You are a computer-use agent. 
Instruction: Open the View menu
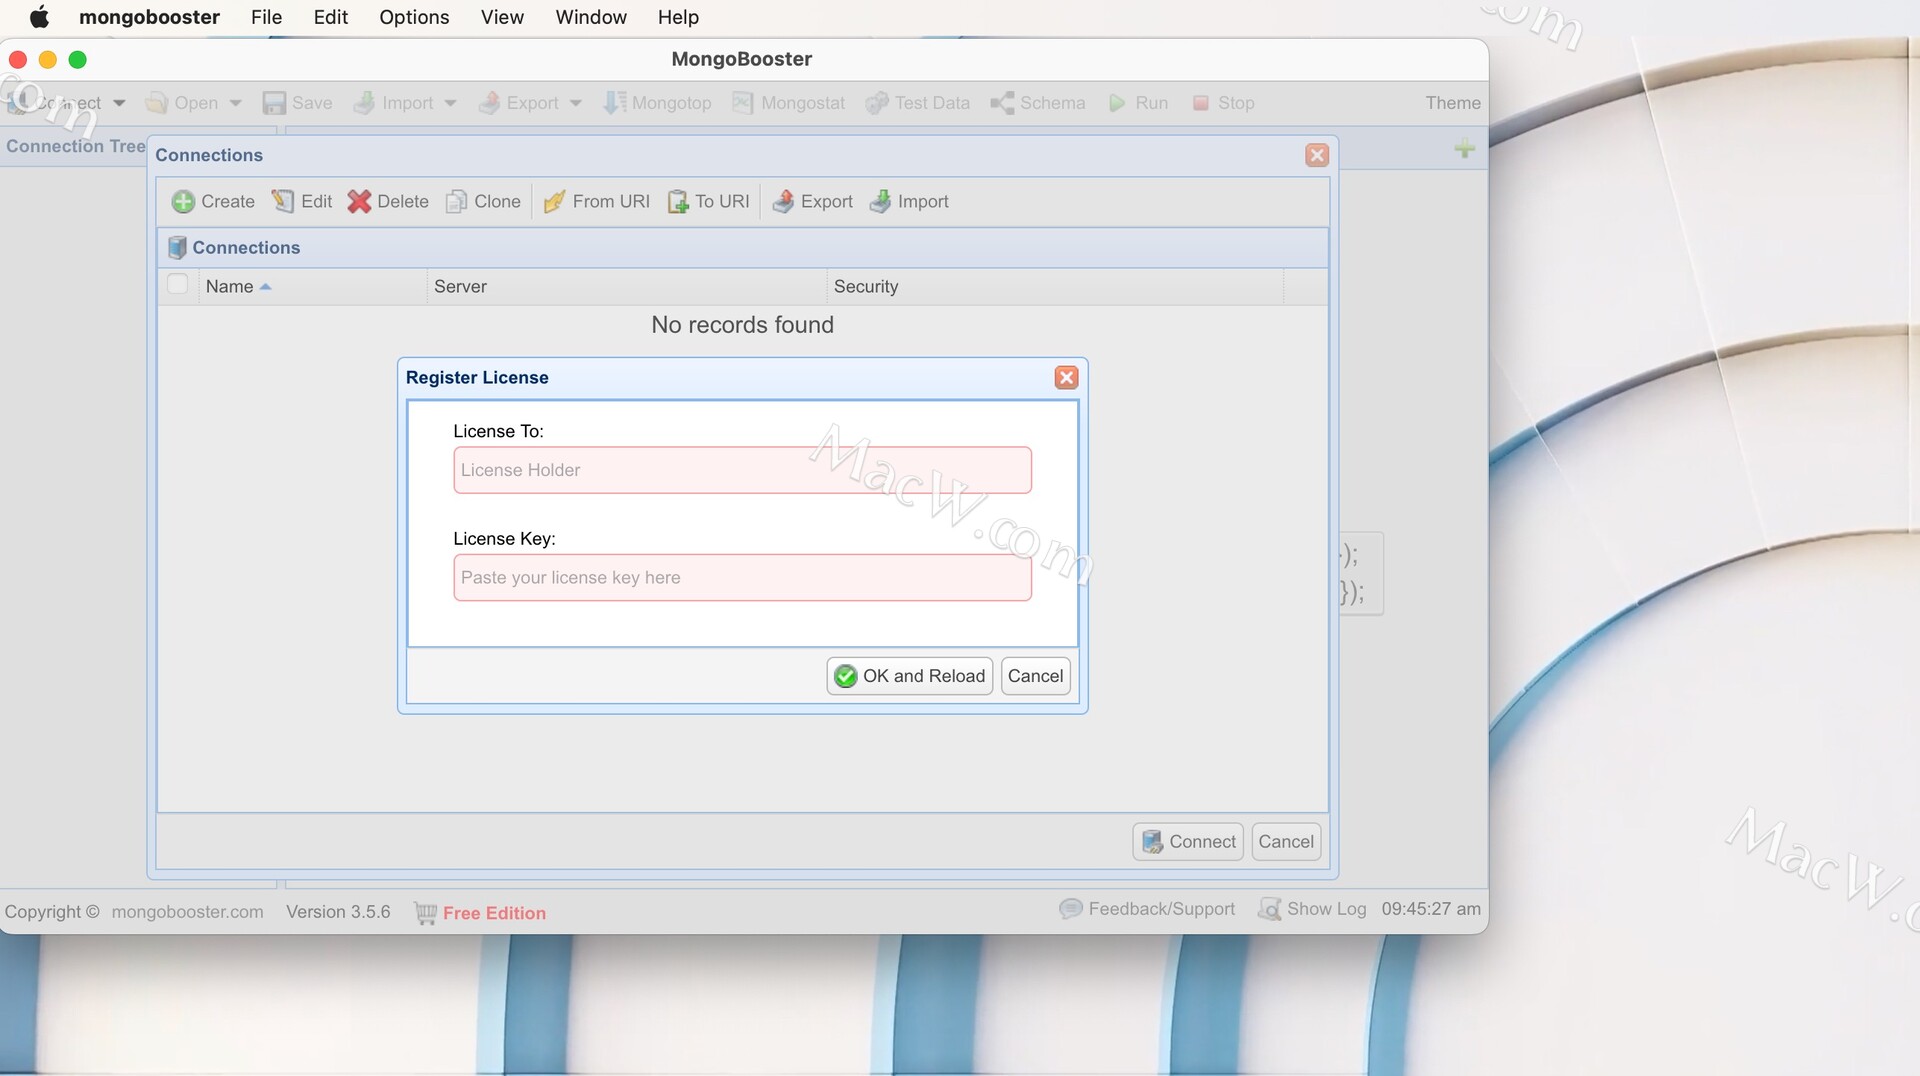[502, 17]
